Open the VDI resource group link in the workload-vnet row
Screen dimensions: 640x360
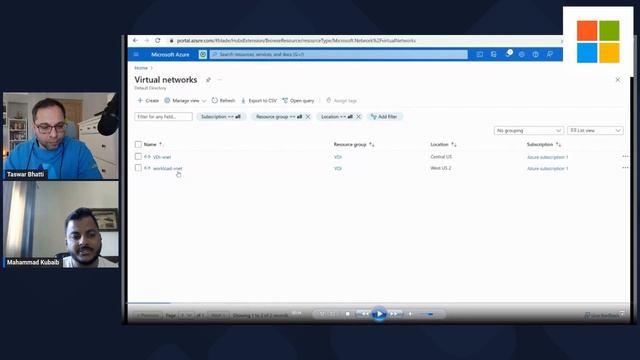point(338,169)
